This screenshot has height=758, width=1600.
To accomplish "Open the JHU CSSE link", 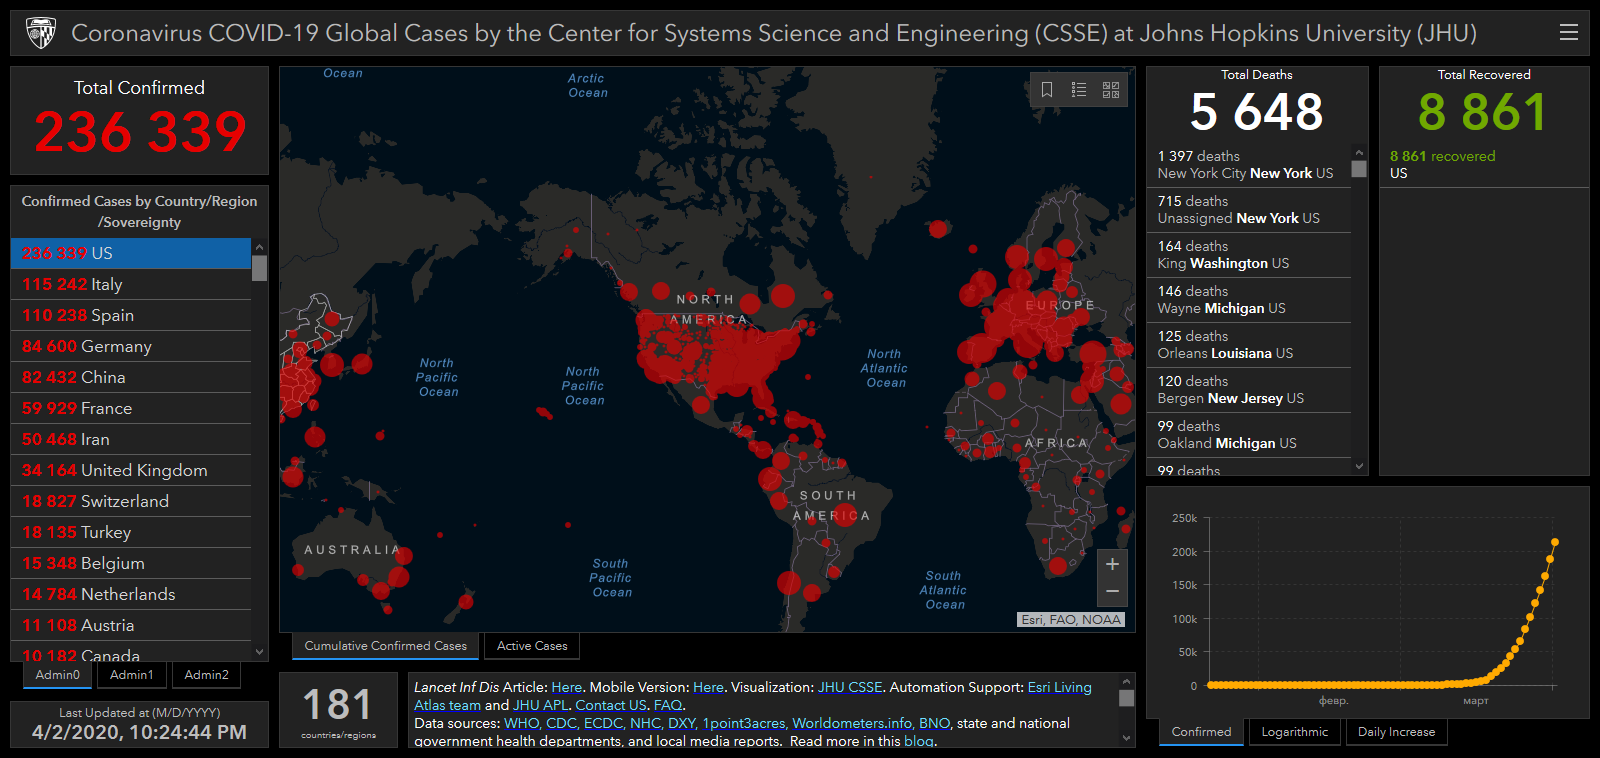I will (850, 687).
